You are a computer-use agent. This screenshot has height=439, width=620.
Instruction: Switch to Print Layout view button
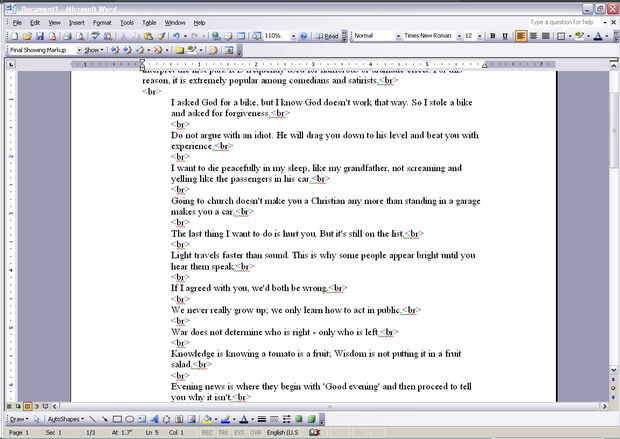27,406
